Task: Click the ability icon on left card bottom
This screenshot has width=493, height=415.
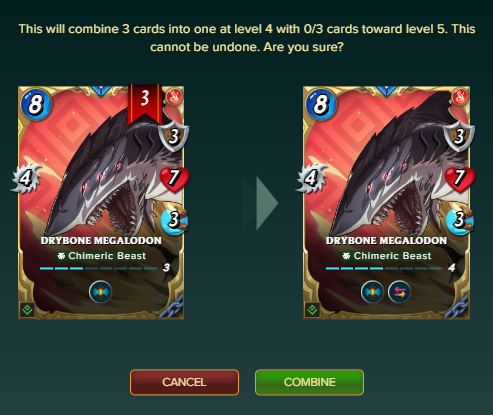Action: [100, 292]
